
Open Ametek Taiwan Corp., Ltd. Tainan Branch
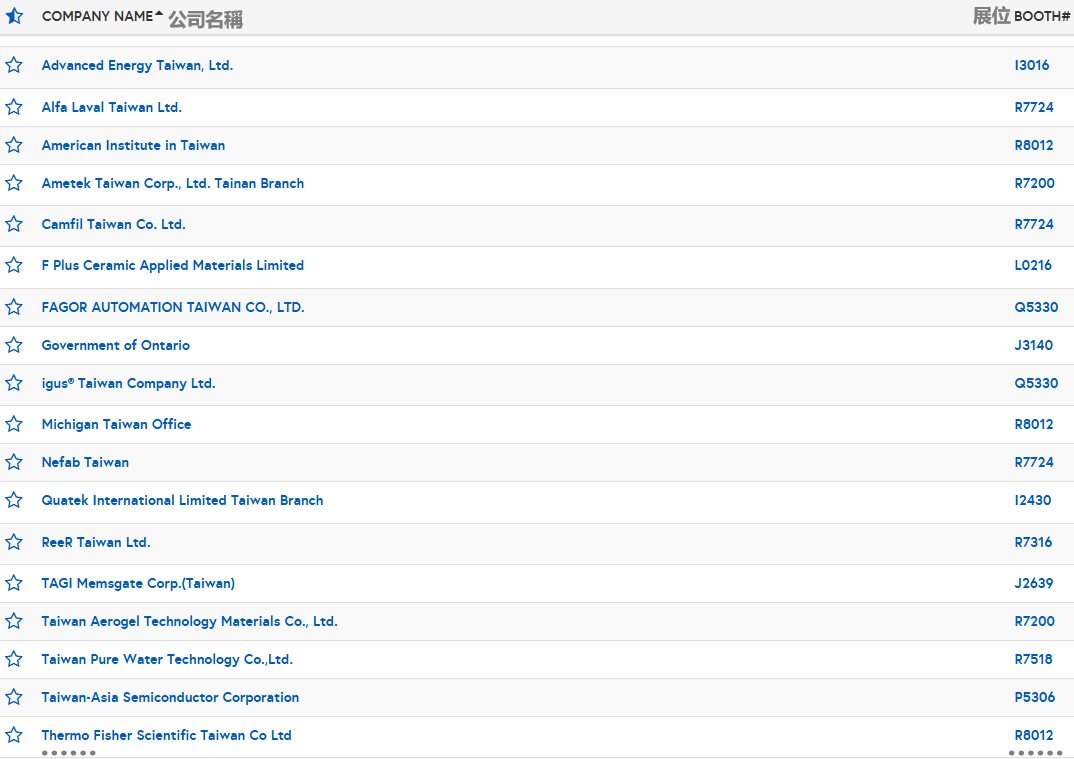173,183
